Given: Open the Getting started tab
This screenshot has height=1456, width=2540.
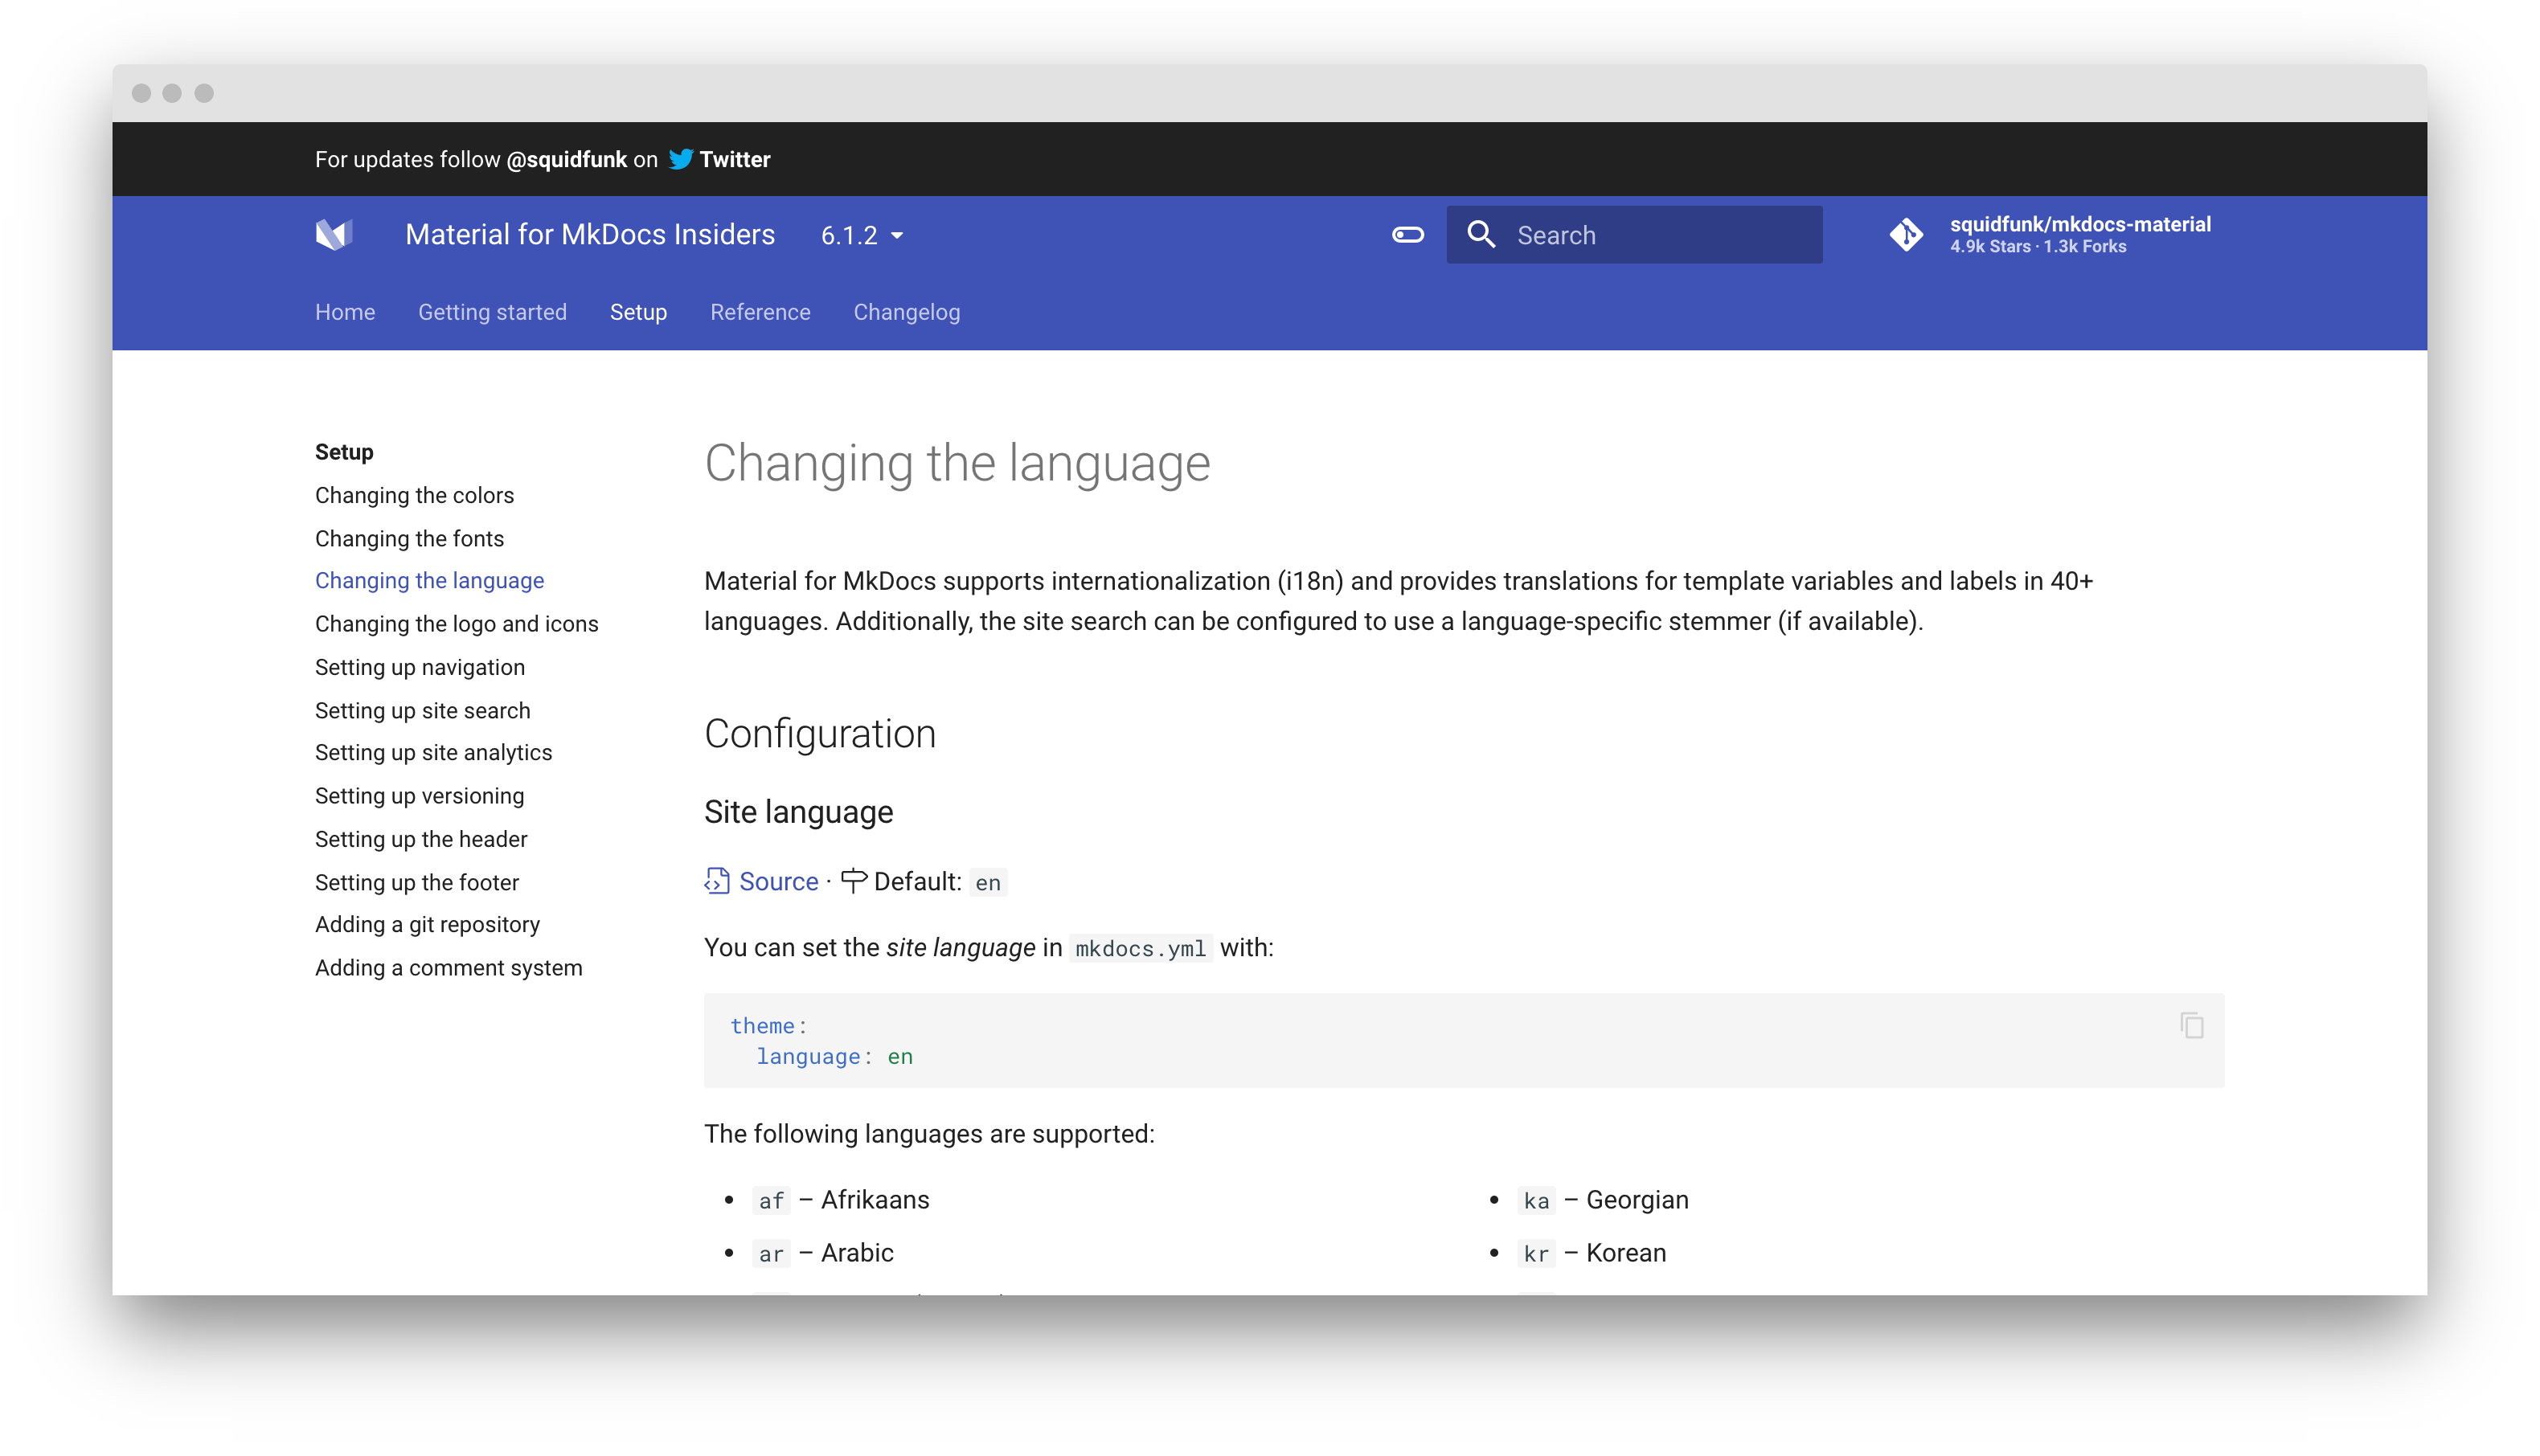Looking at the screenshot, I should click(x=492, y=312).
